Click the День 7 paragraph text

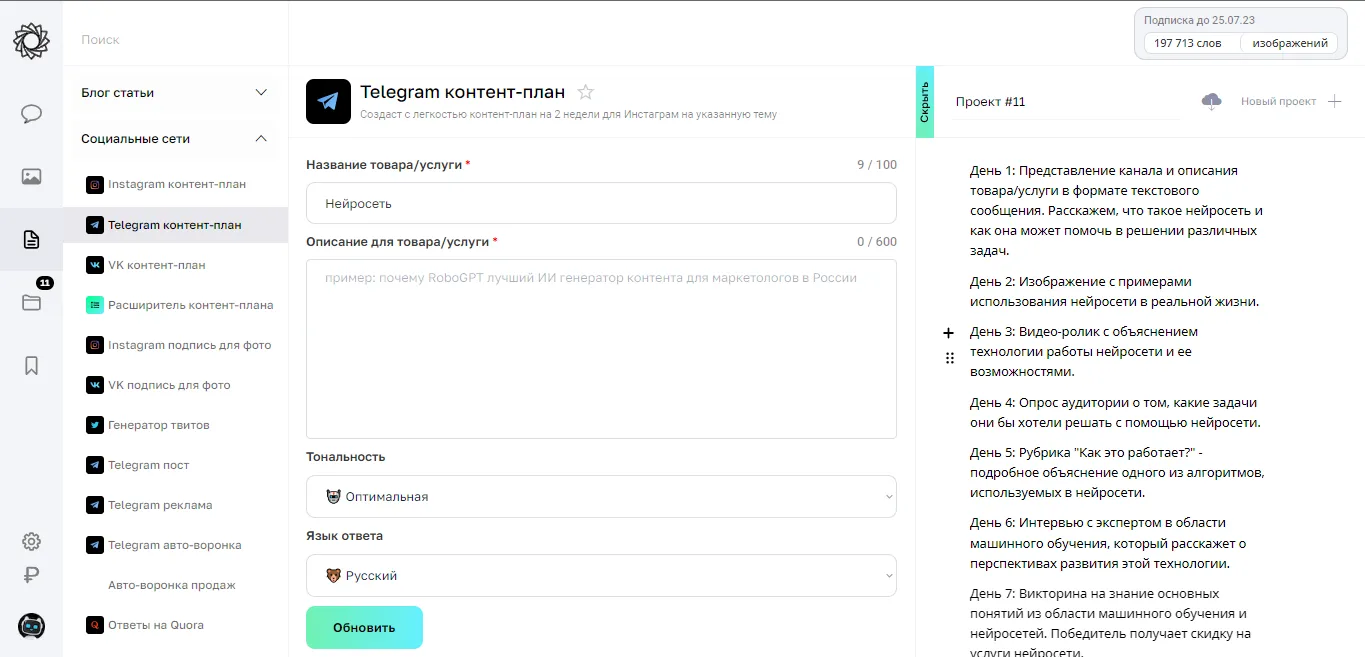(x=1110, y=623)
